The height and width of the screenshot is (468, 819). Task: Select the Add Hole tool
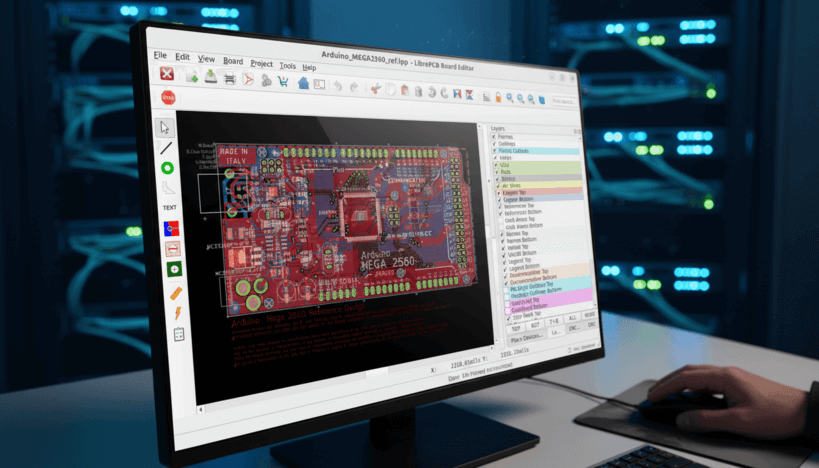173,269
